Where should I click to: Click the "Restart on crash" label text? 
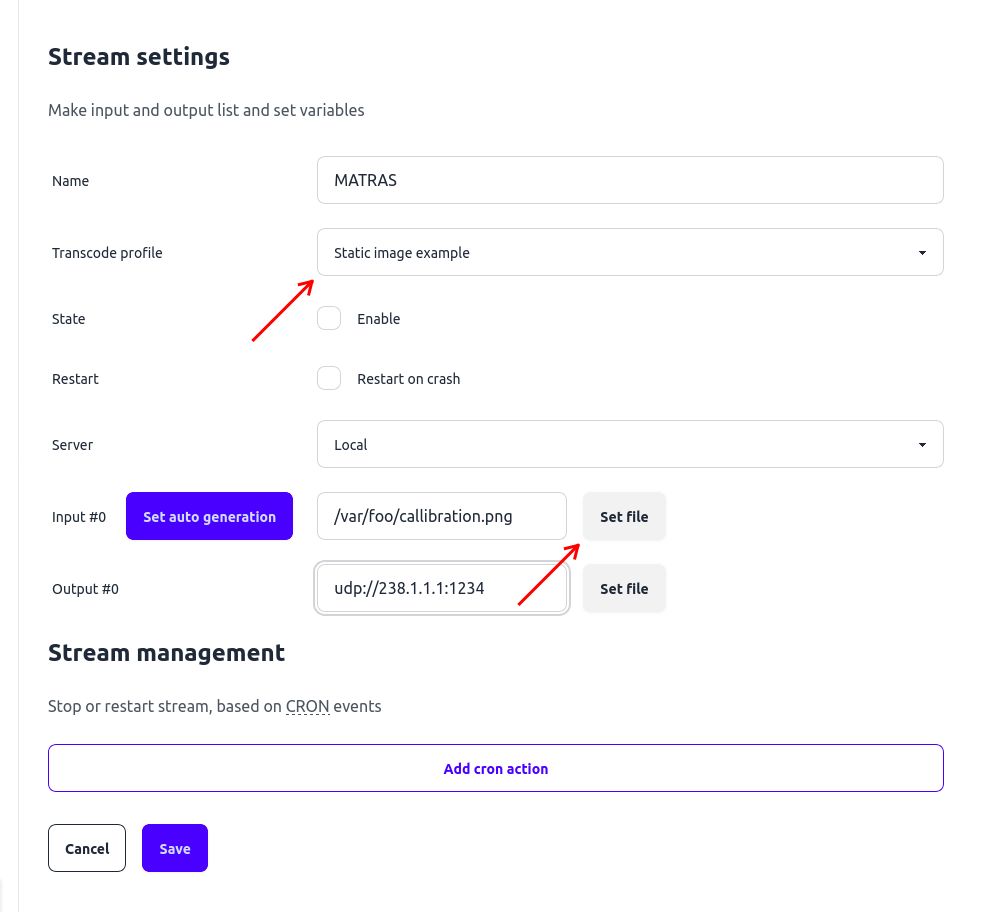408,379
